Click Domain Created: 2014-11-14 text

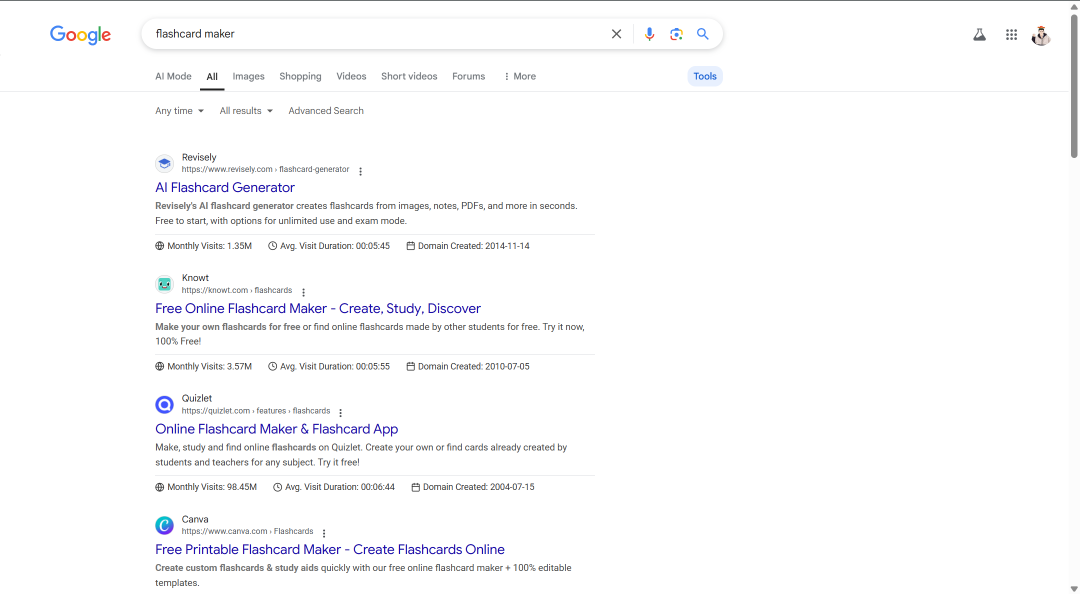pos(474,246)
